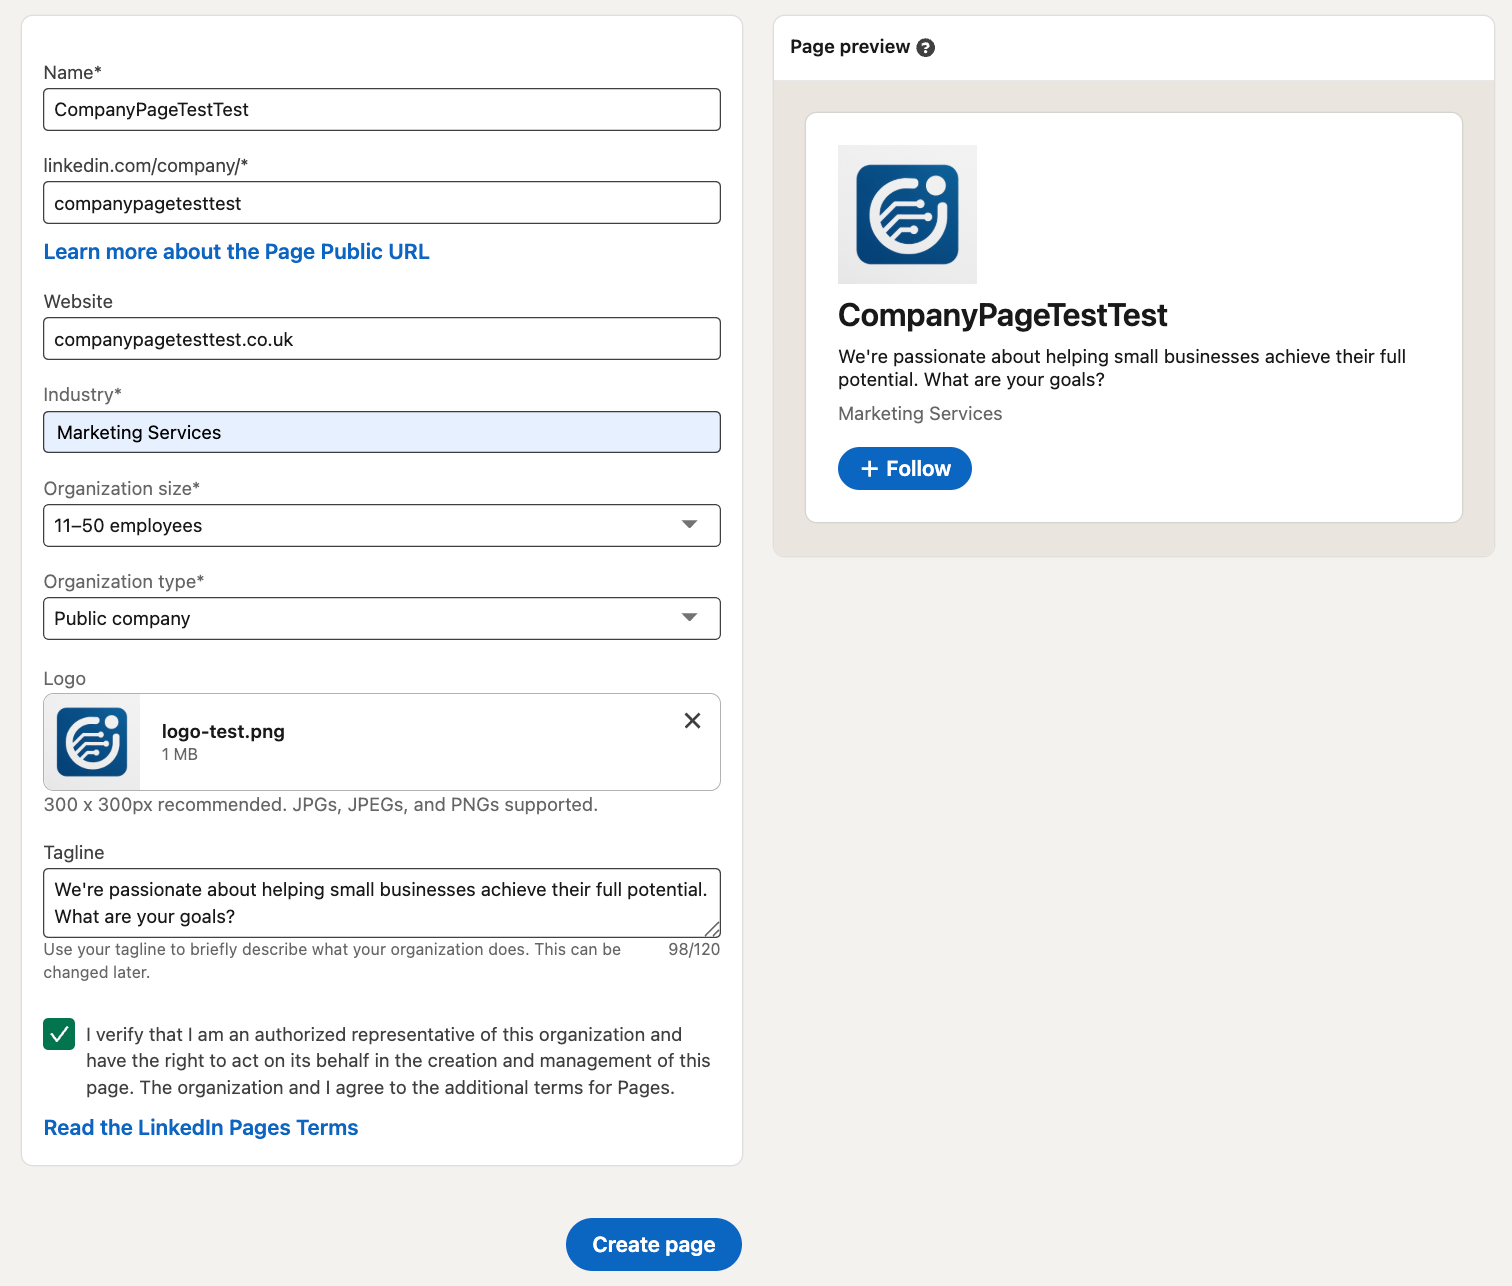Image resolution: width=1512 pixels, height=1286 pixels.
Task: Open the Organization size dropdown
Action: tap(382, 525)
